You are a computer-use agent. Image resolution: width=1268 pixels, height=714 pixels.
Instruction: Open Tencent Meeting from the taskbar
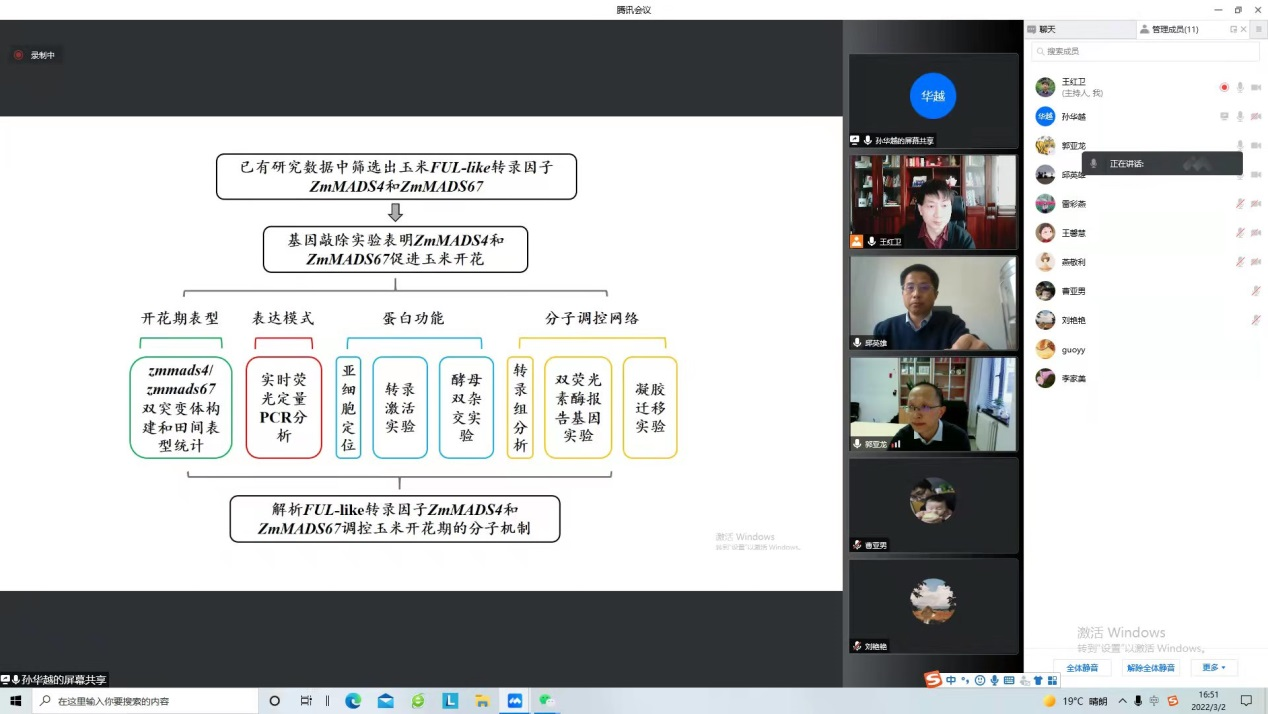(x=515, y=701)
